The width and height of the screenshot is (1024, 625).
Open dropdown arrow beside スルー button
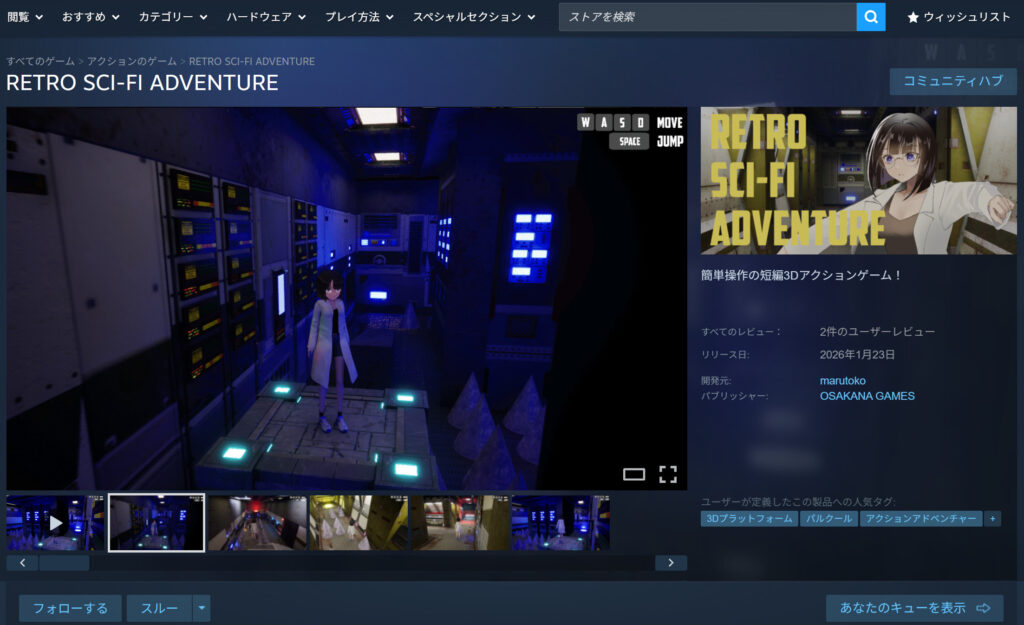tap(202, 608)
